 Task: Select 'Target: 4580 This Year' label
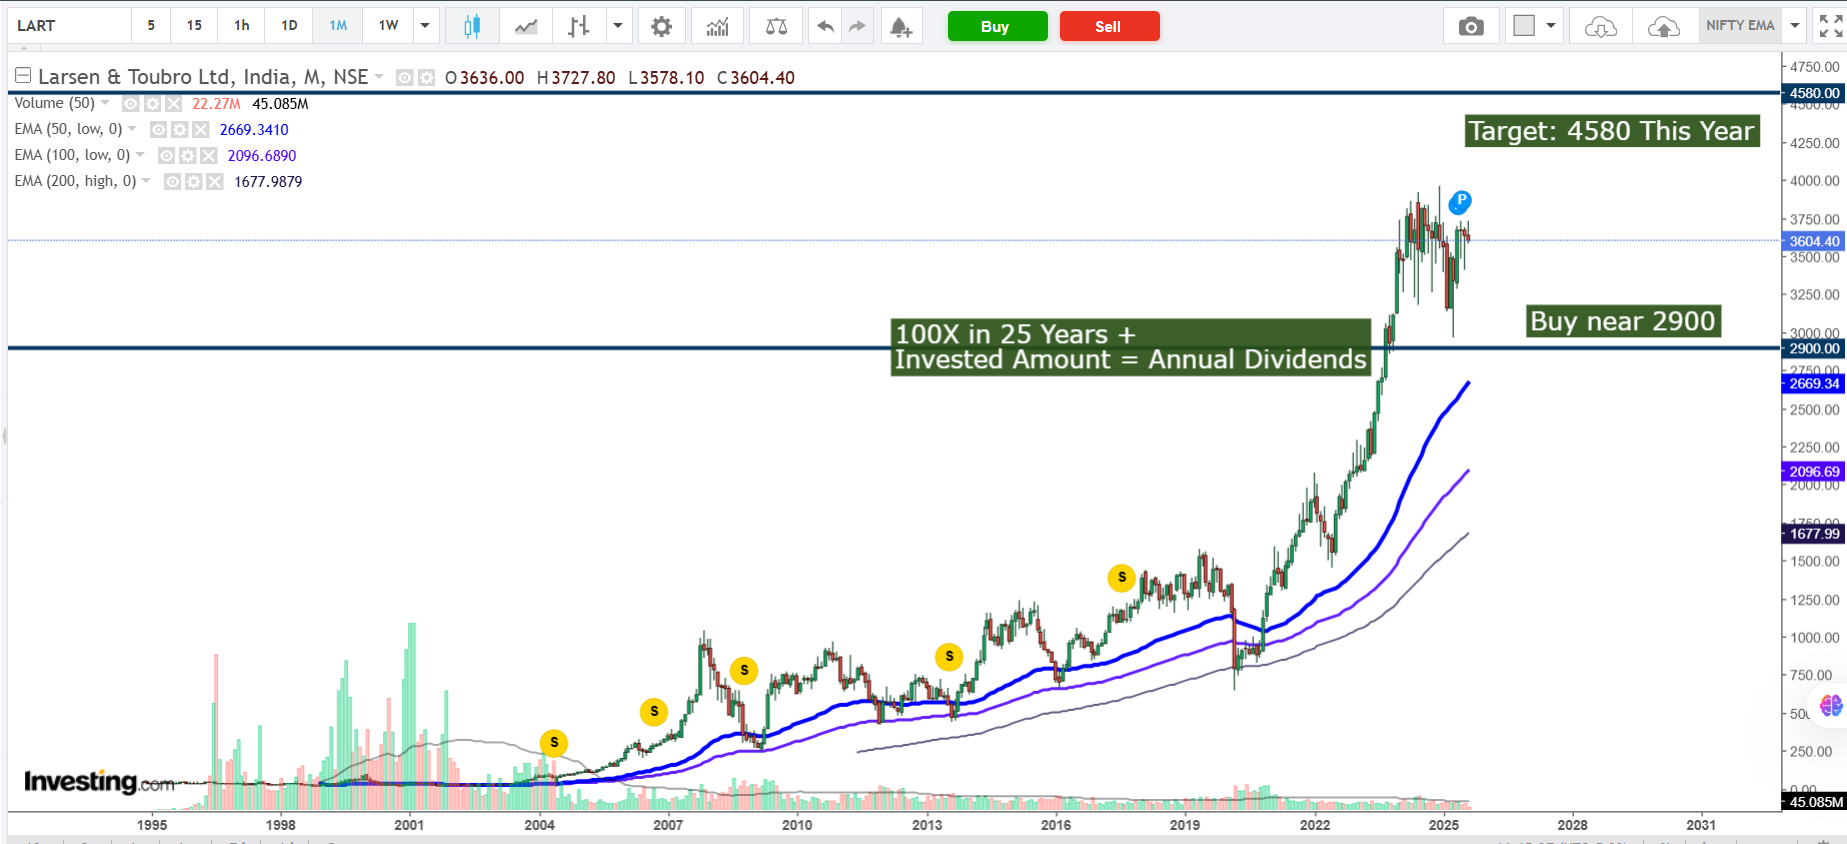pyautogui.click(x=1611, y=131)
